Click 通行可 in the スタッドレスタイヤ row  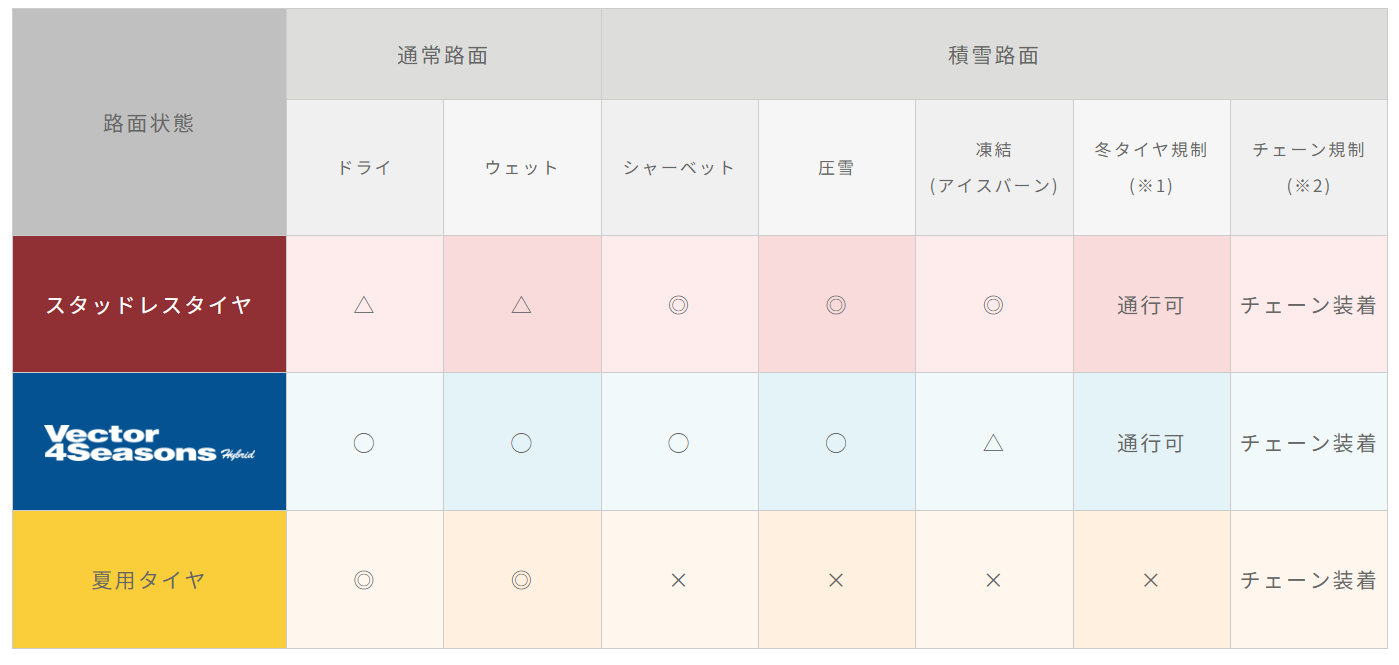[x=1150, y=305]
